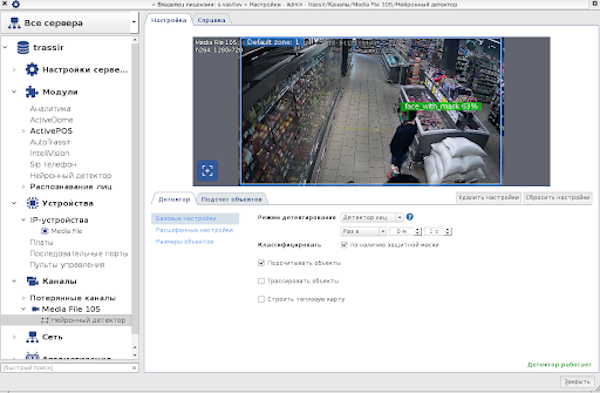The width and height of the screenshot is (600, 393).
Task: Select IntelliVision in tree
Action: click(x=50, y=153)
